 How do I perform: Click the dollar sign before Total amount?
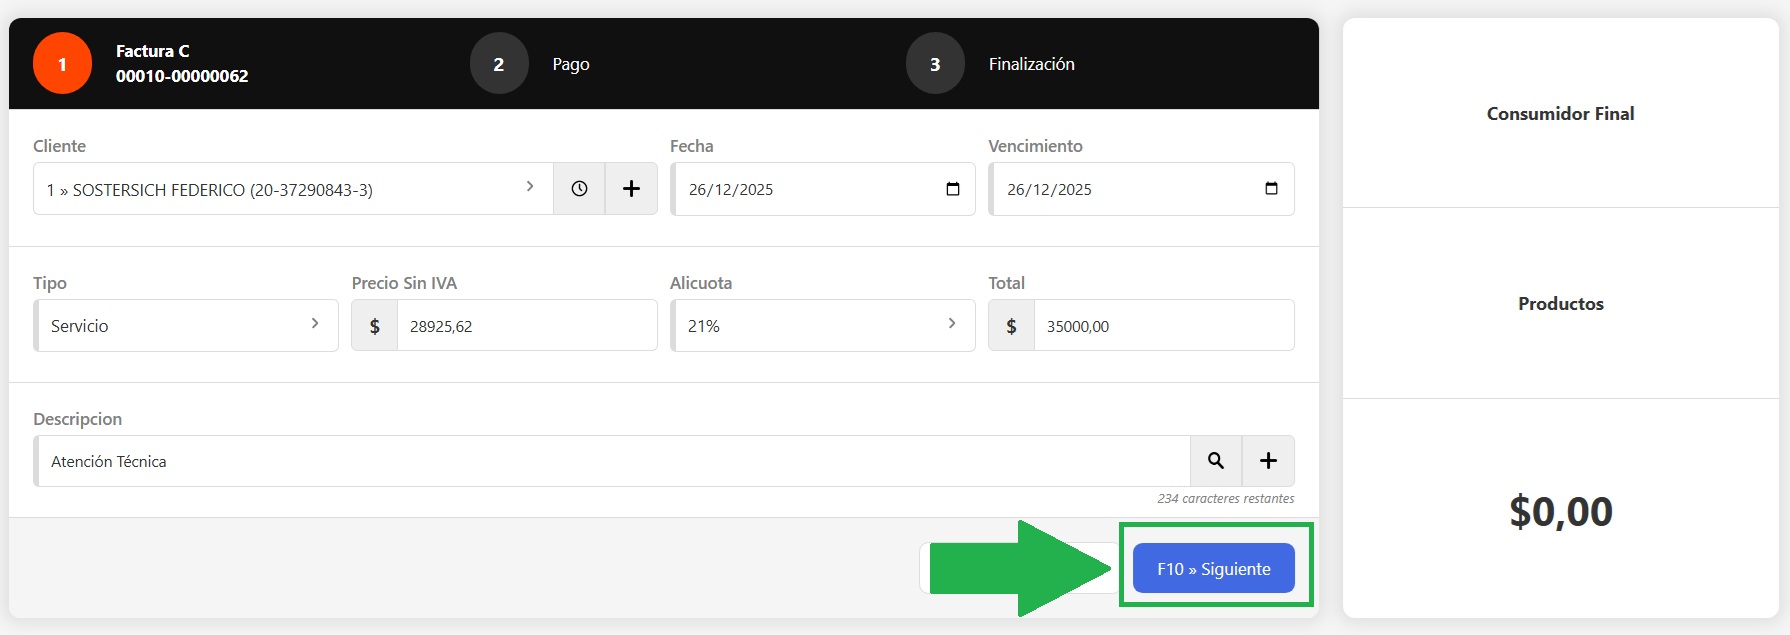tap(1011, 326)
